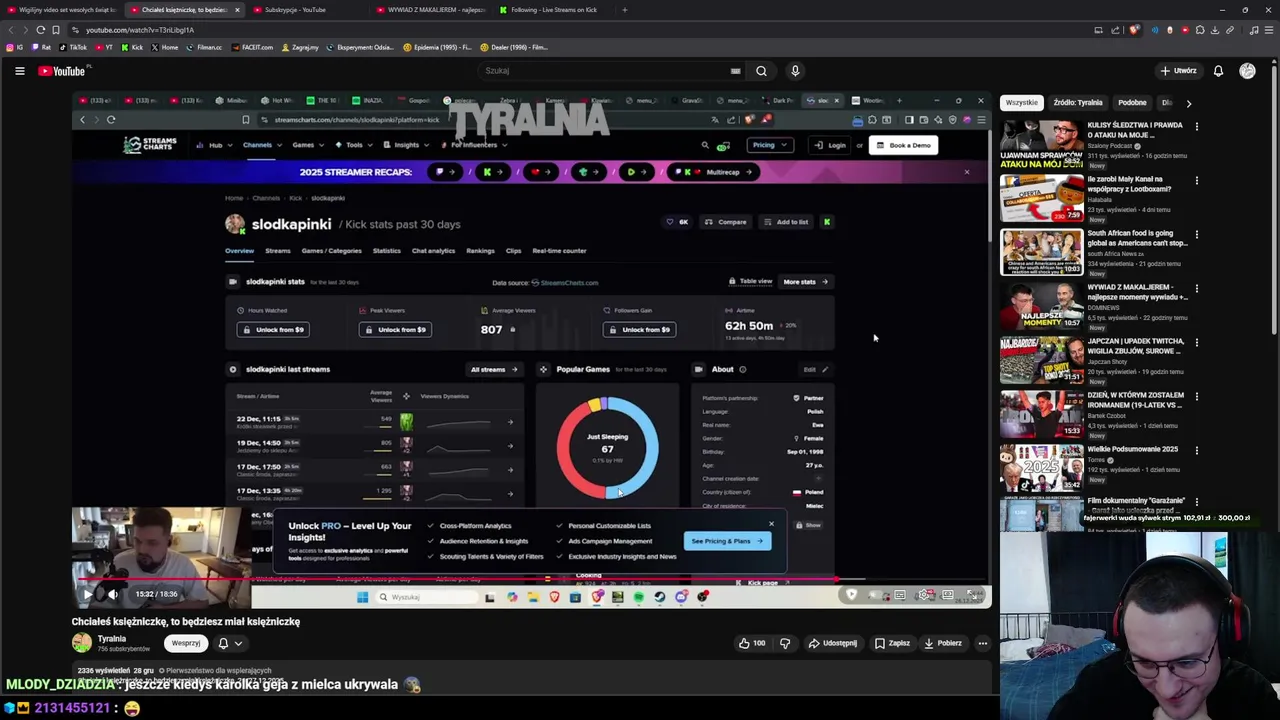The height and width of the screenshot is (720, 1280).
Task: Open the TikTok bookmark
Action: [73, 47]
